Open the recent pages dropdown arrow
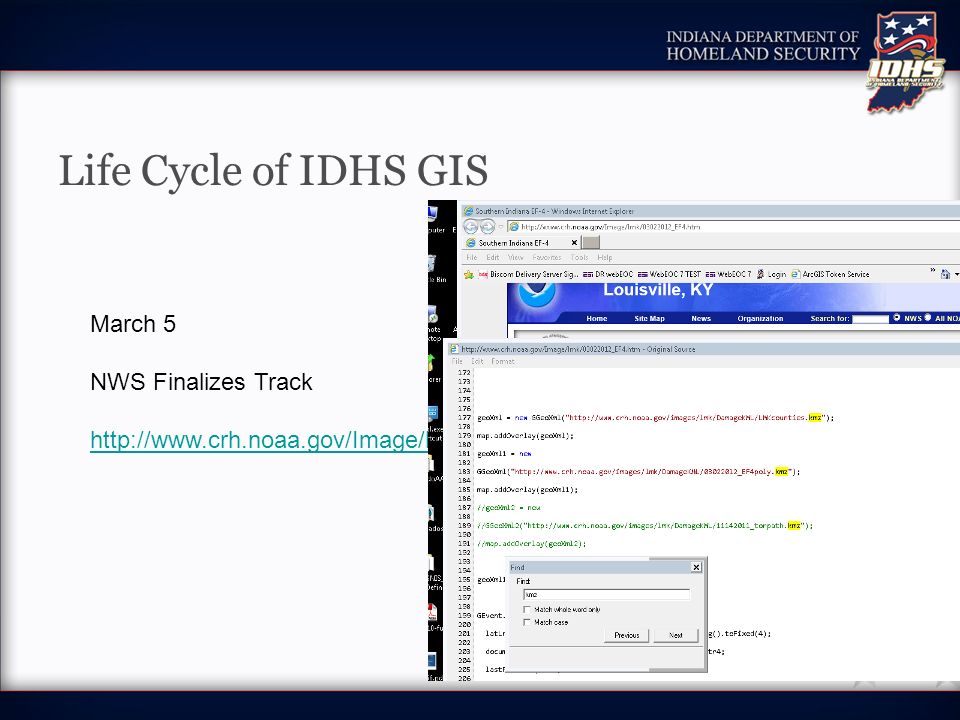This screenshot has width=960, height=720. pos(500,227)
